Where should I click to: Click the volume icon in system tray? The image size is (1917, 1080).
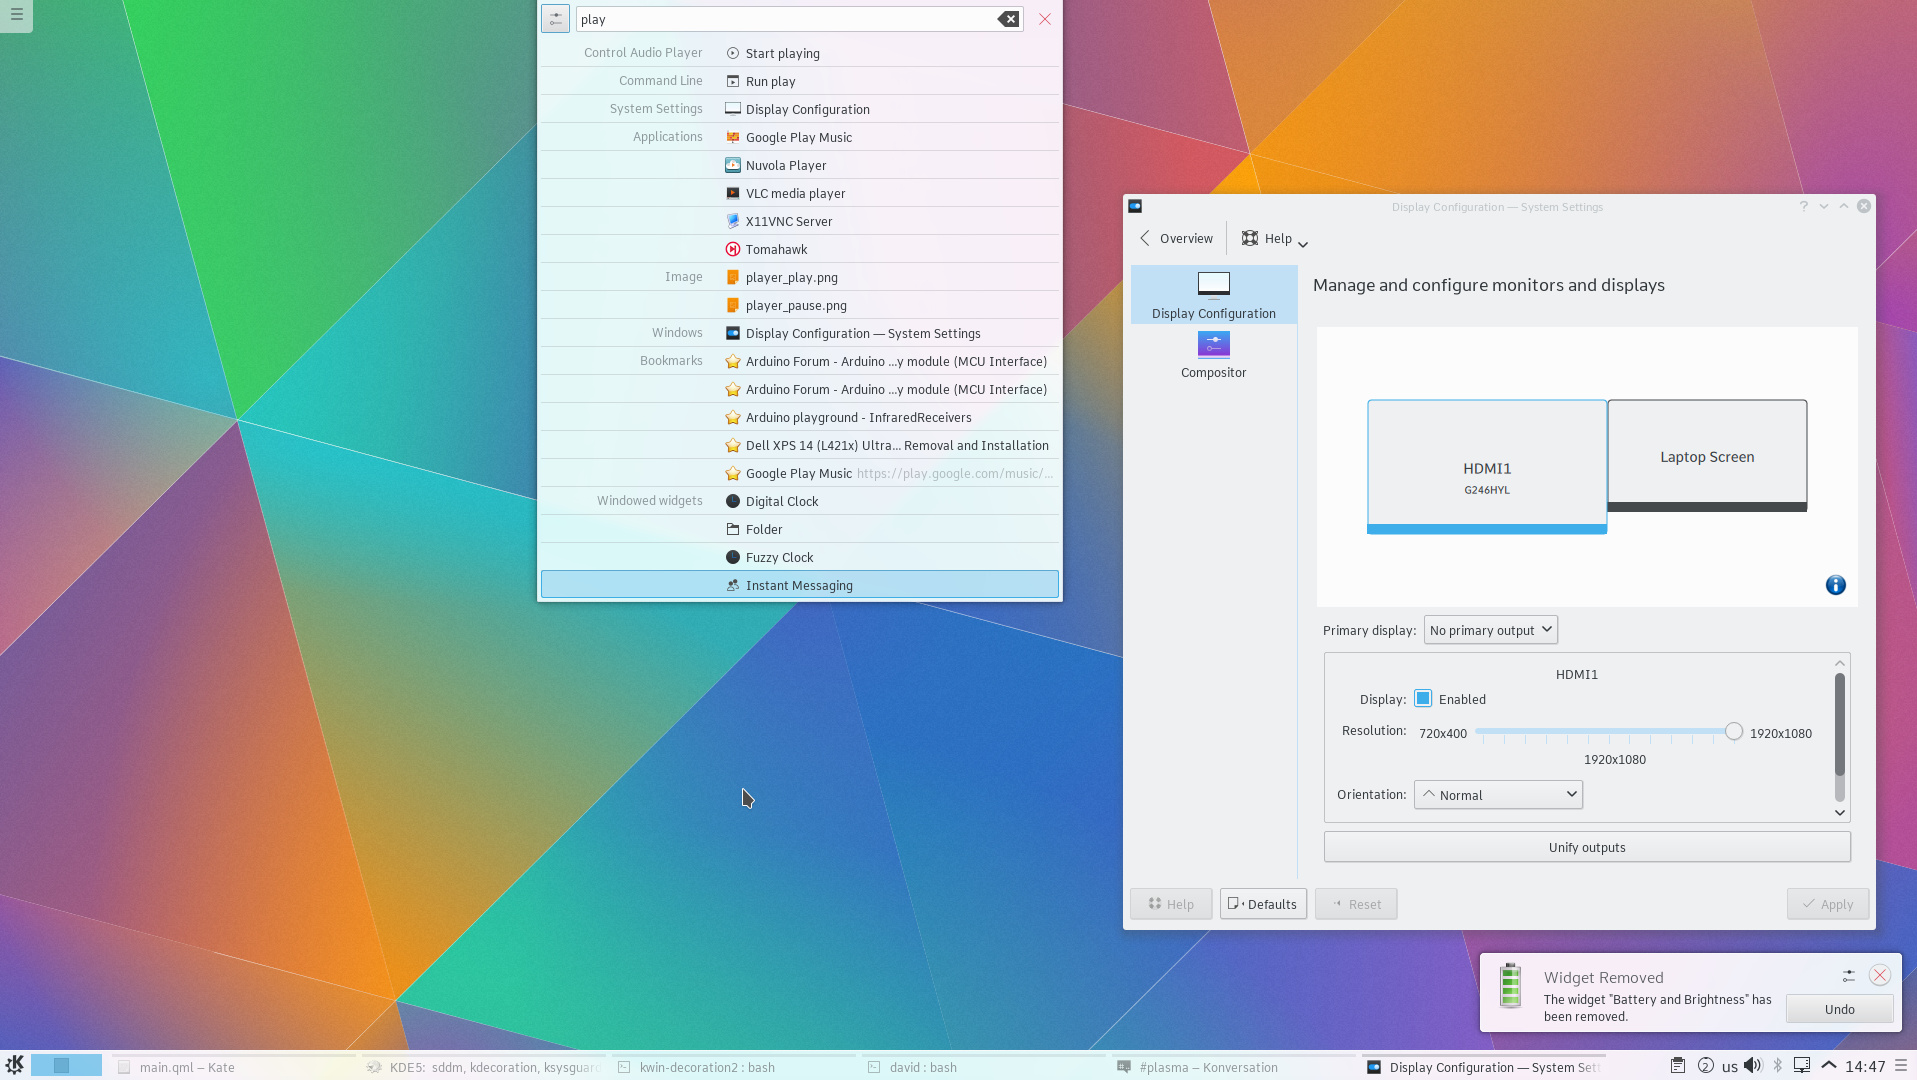click(1753, 1066)
